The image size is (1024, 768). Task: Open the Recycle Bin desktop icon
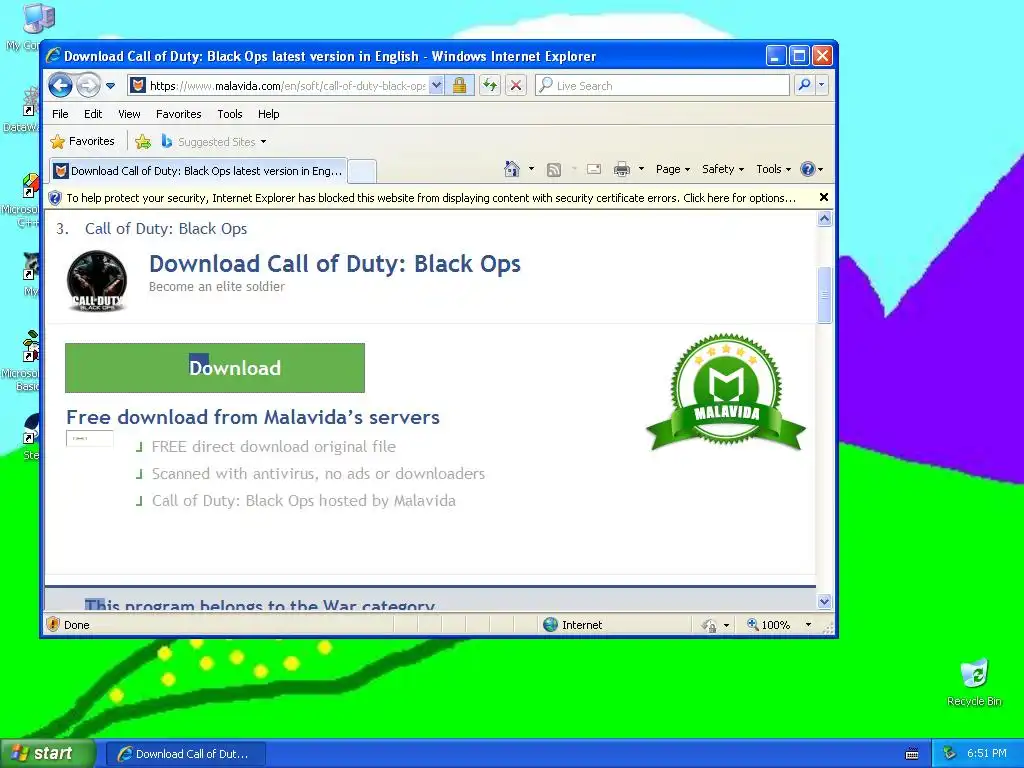(x=974, y=682)
